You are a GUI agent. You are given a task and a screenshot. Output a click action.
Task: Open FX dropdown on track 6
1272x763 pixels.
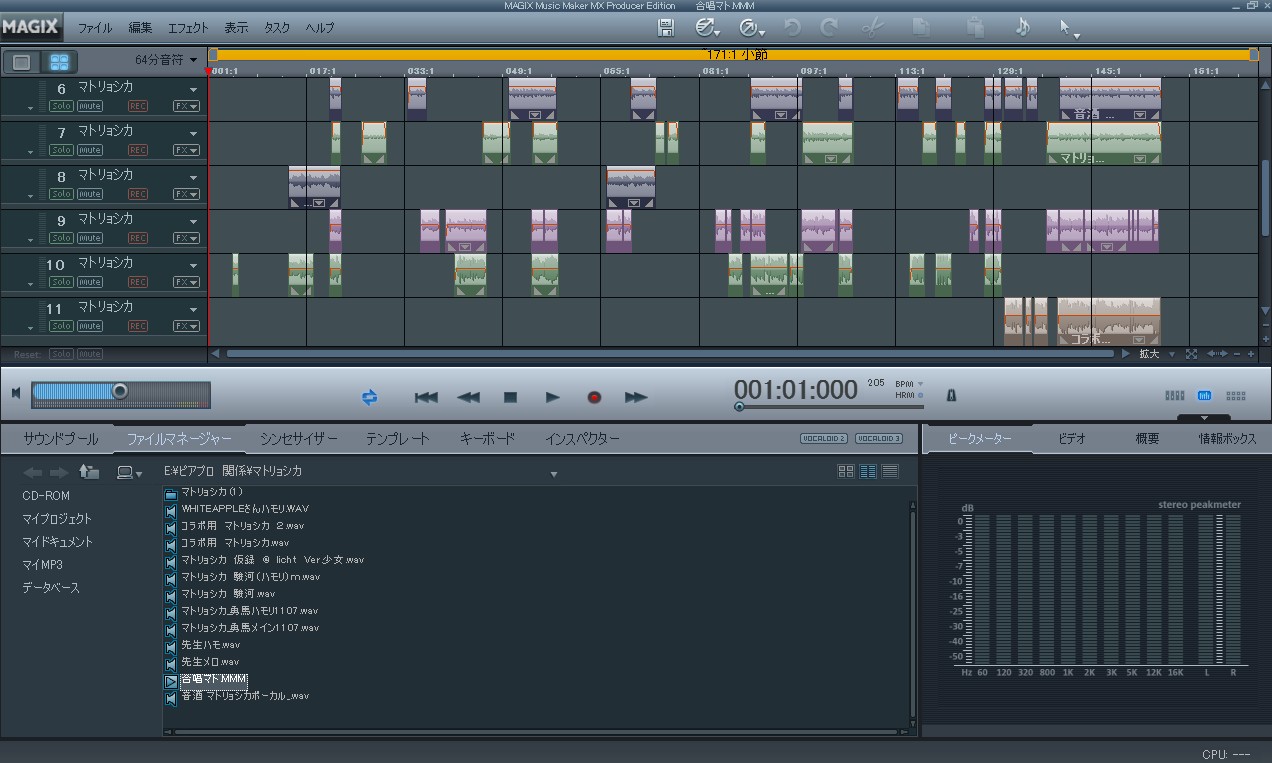pyautogui.click(x=186, y=106)
